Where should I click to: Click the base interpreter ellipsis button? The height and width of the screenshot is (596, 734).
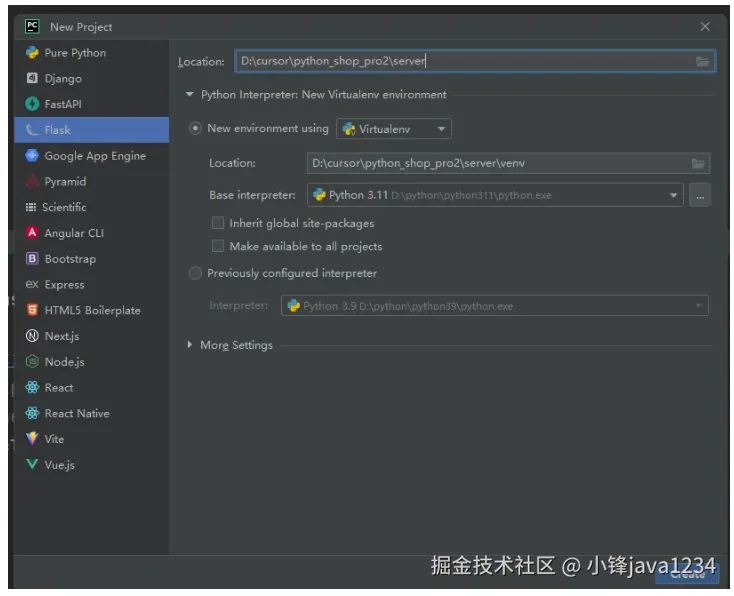pos(700,195)
